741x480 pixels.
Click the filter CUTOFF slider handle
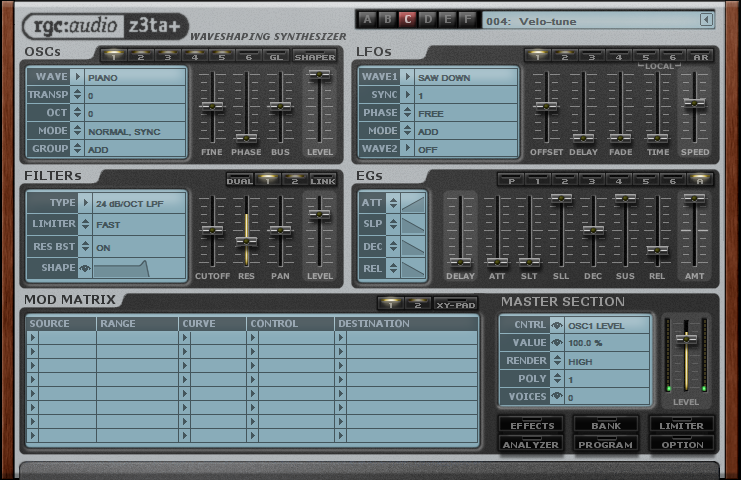[212, 230]
